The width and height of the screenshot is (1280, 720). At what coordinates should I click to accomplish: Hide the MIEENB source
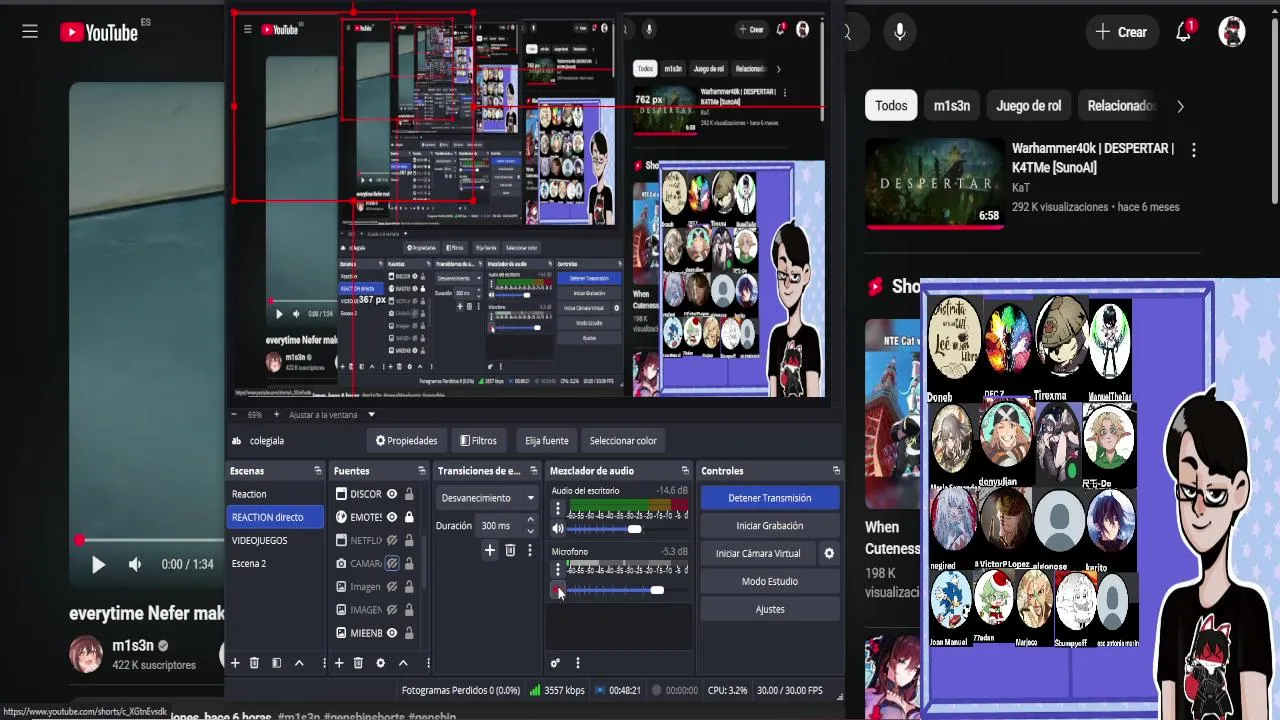(x=392, y=633)
